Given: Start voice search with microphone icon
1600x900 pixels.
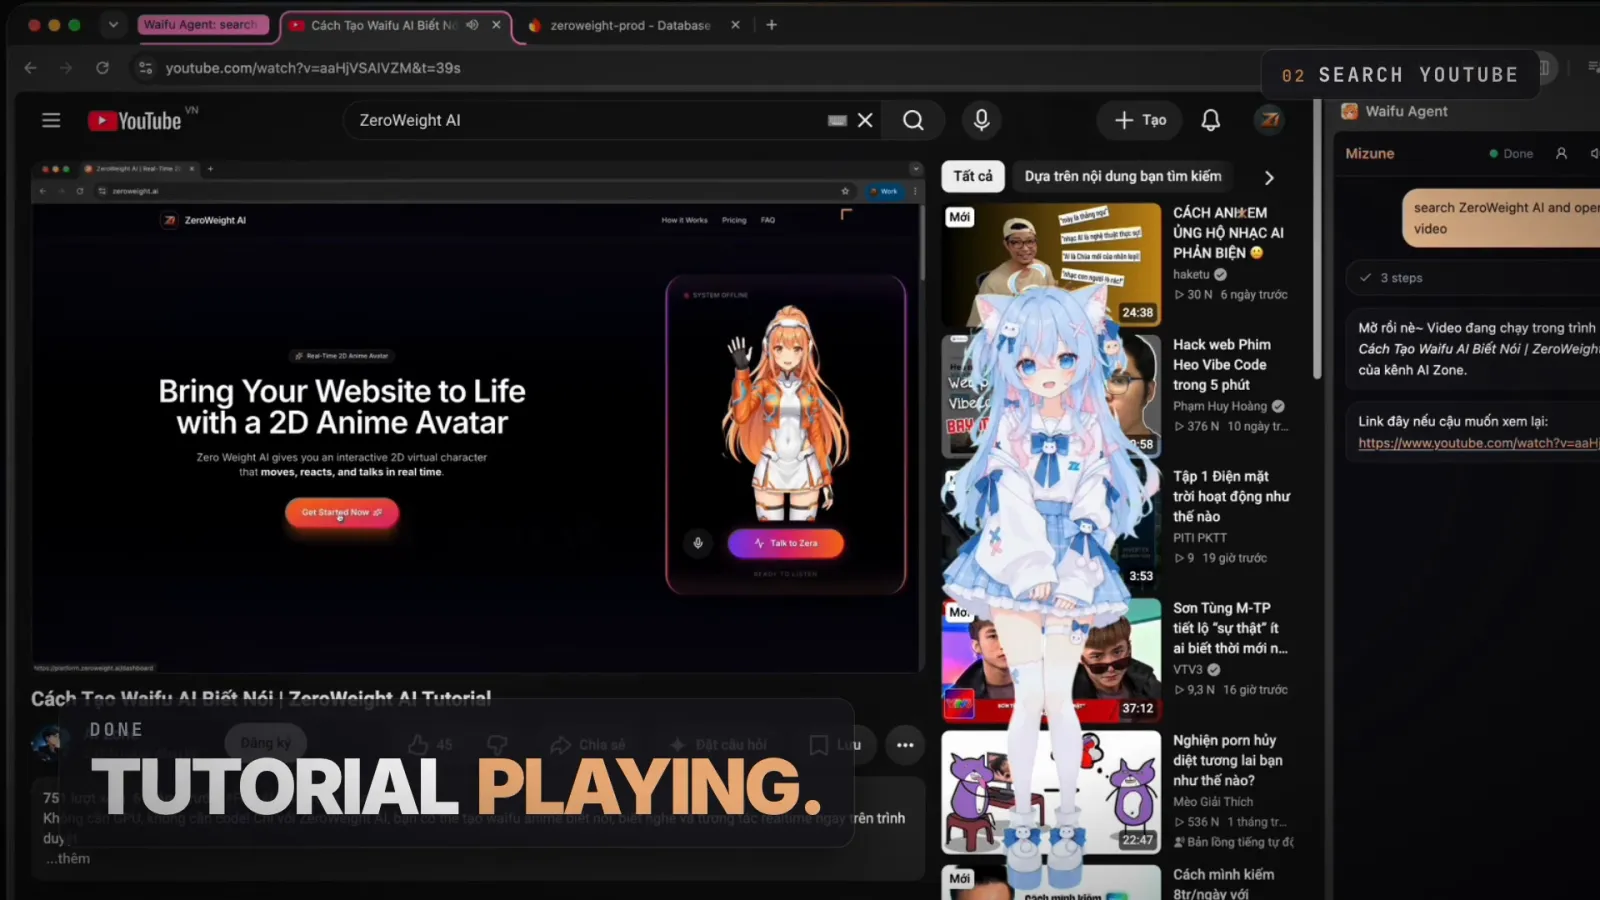Looking at the screenshot, I should point(981,120).
